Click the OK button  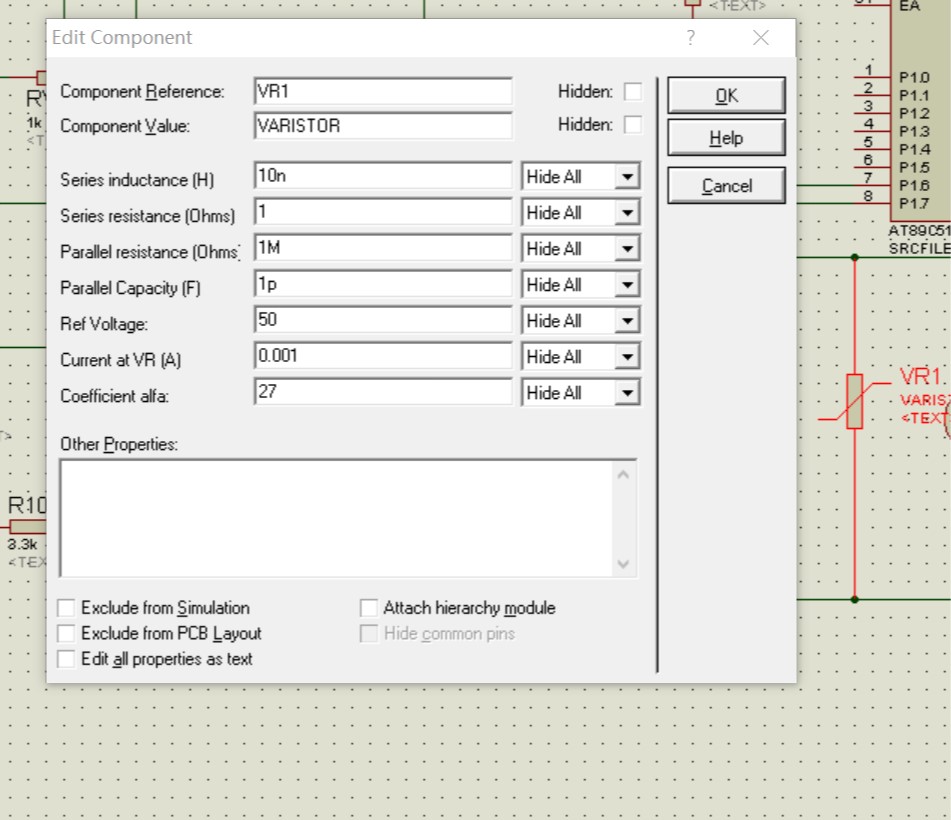[x=726, y=95]
